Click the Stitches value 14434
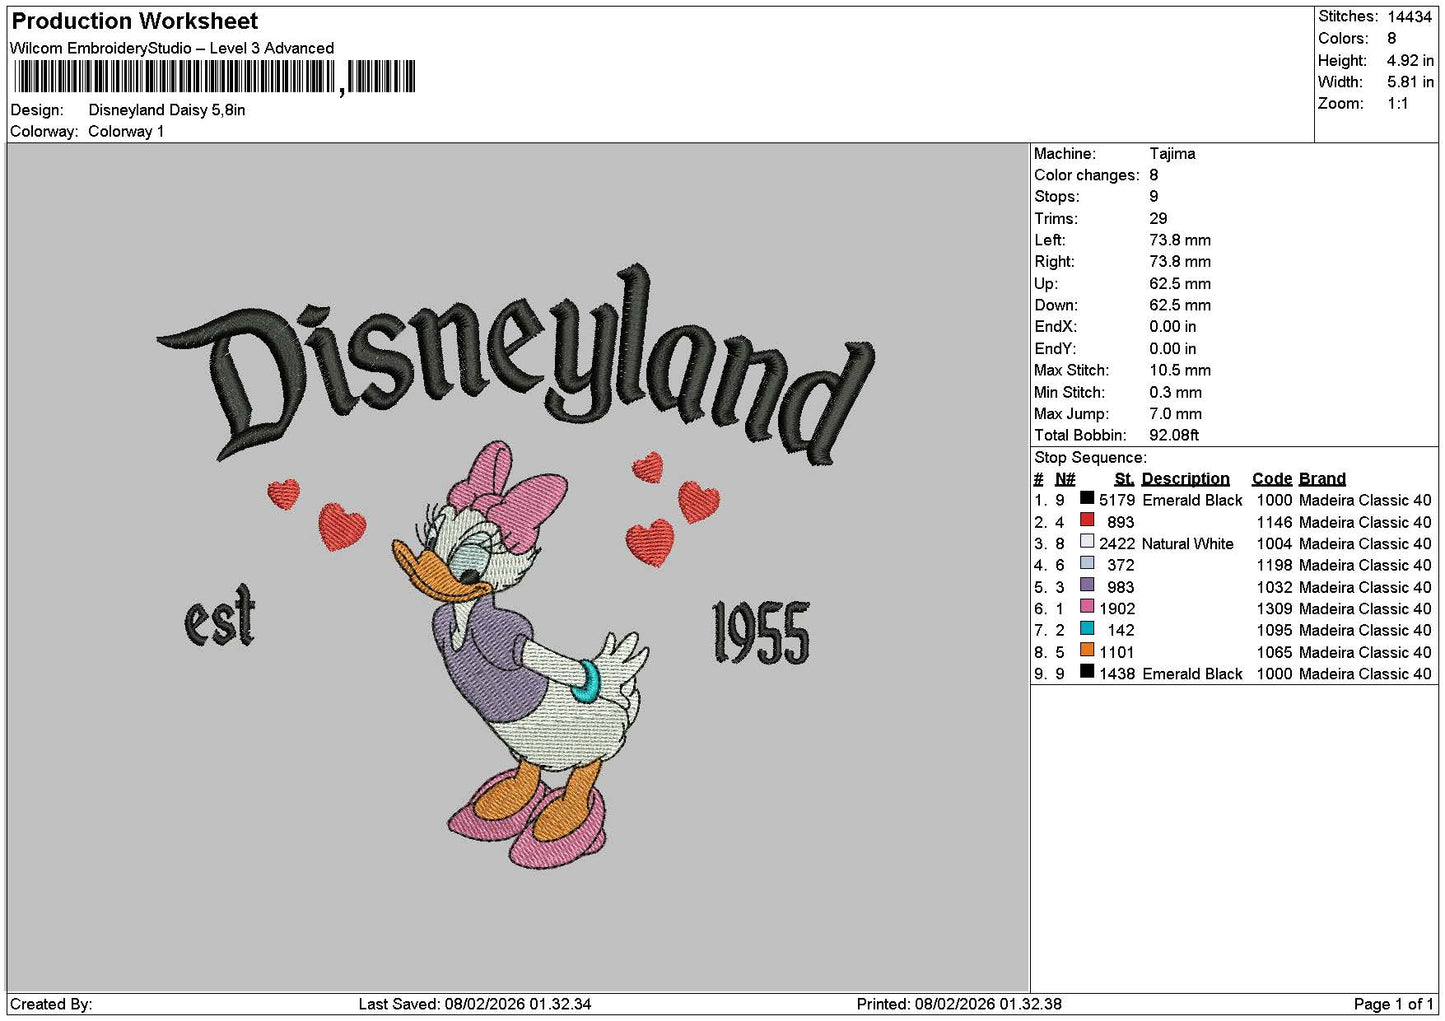This screenshot has height=1021, width=1445. 1410,16
